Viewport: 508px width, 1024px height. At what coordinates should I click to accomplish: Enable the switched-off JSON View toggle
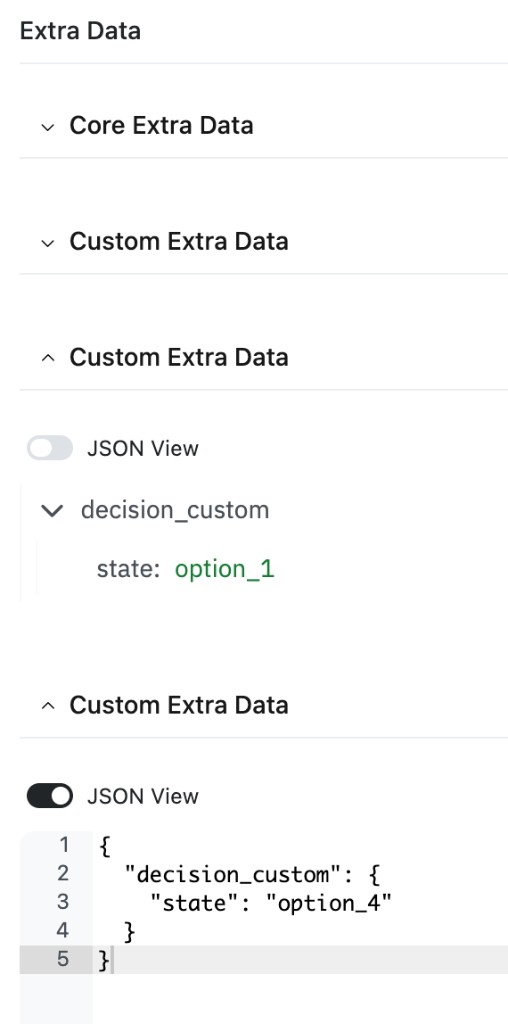point(50,448)
